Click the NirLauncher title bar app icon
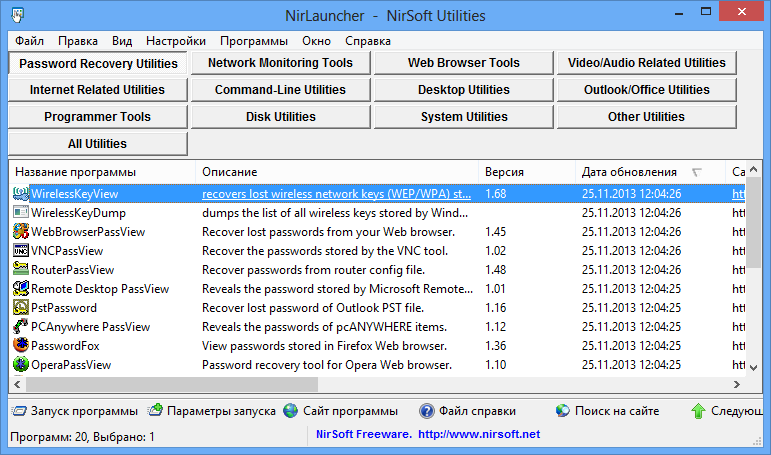The image size is (771, 455). tap(18, 15)
